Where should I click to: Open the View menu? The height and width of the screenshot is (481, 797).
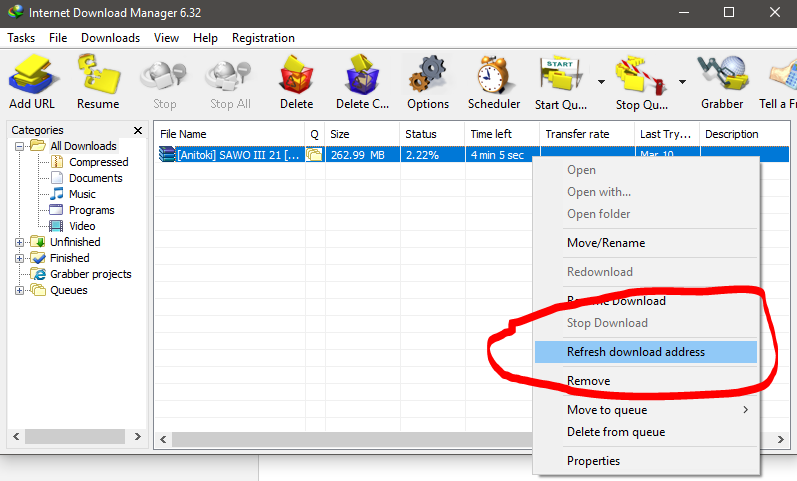click(166, 38)
